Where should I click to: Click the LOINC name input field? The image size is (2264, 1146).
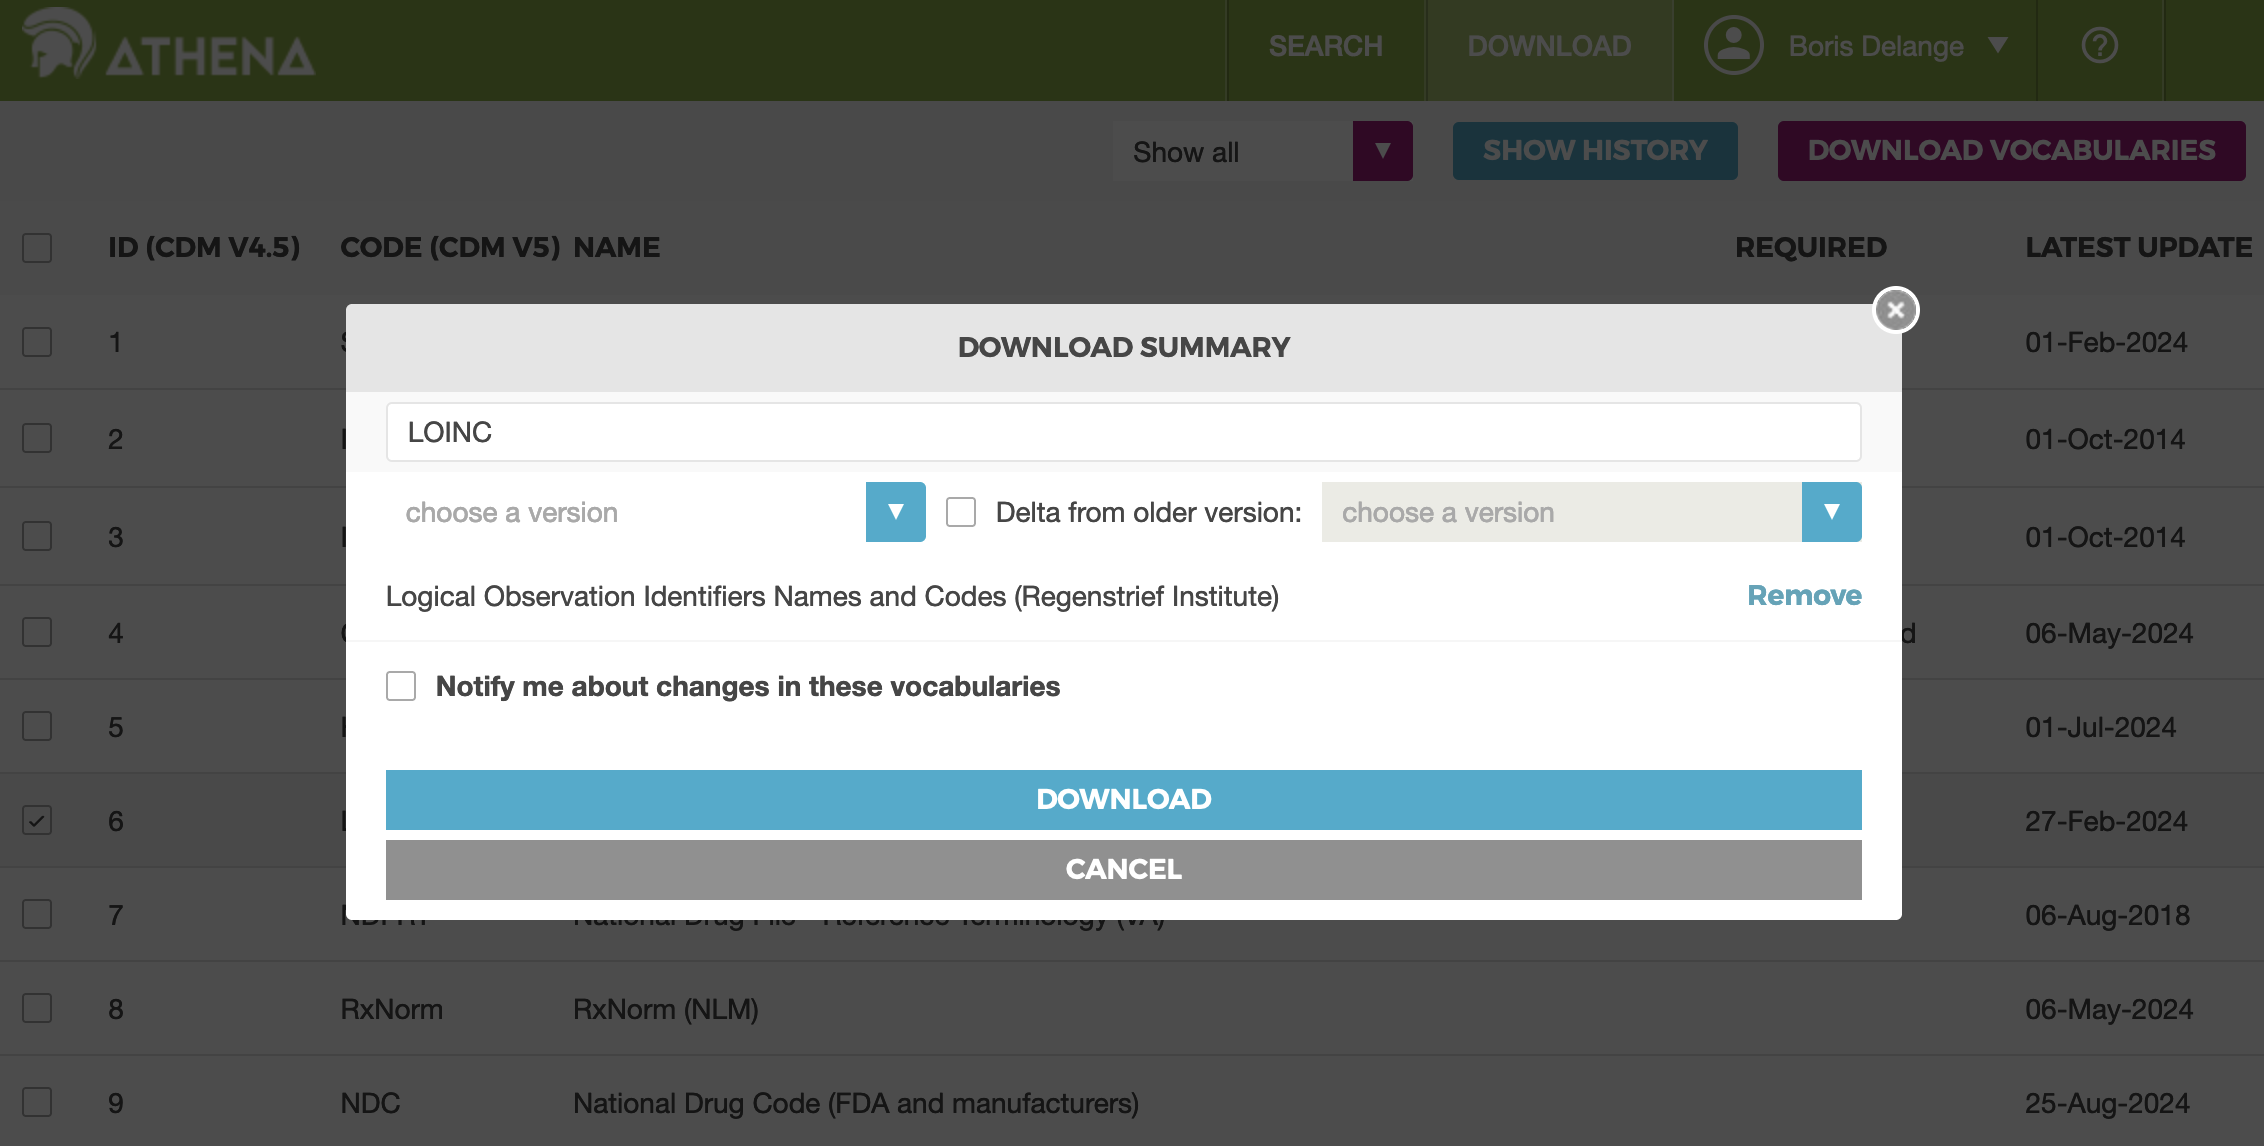(x=1123, y=432)
